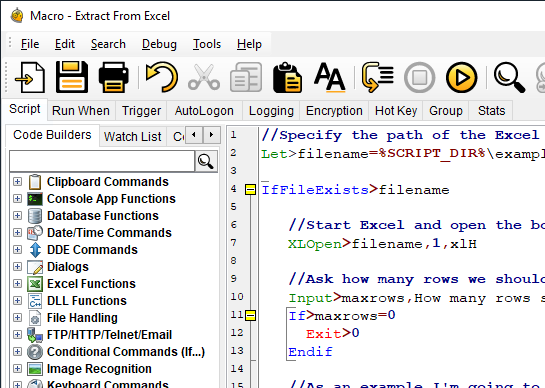Expand the Console App Functions node

(17, 199)
